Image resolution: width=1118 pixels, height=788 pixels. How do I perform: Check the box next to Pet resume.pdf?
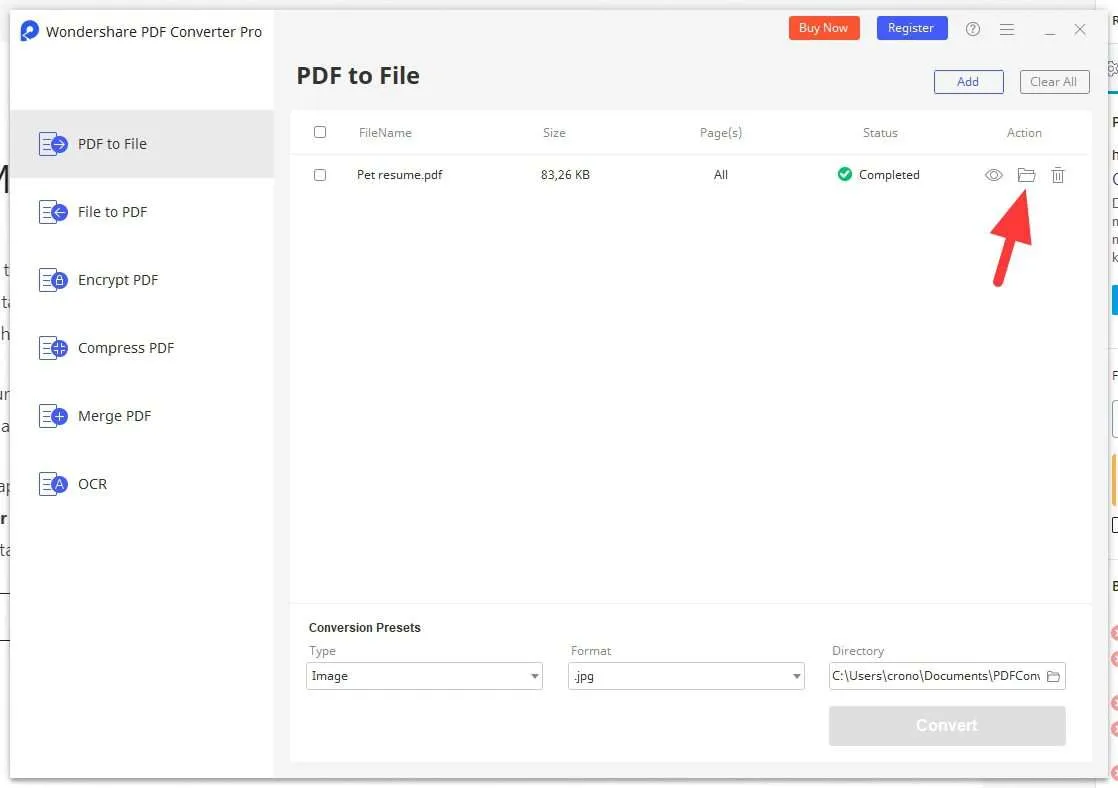(x=320, y=175)
